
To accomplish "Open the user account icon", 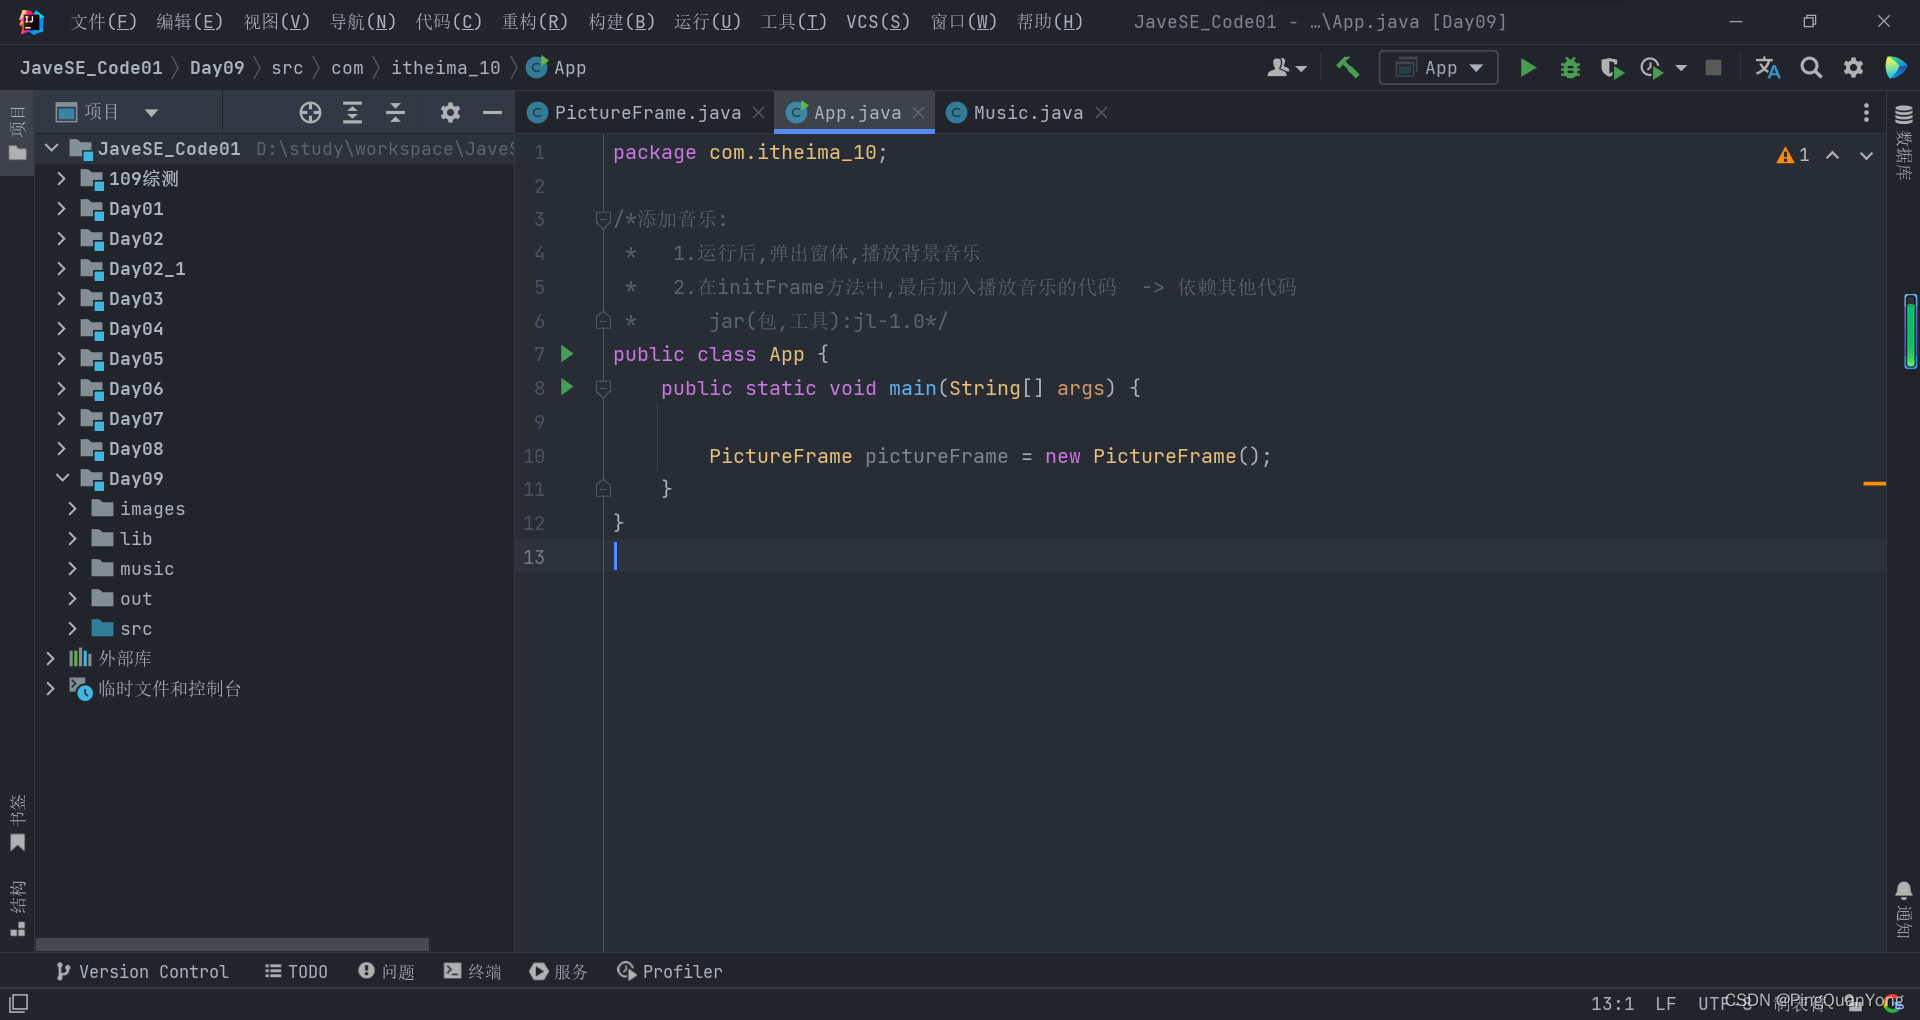I will coord(1286,67).
